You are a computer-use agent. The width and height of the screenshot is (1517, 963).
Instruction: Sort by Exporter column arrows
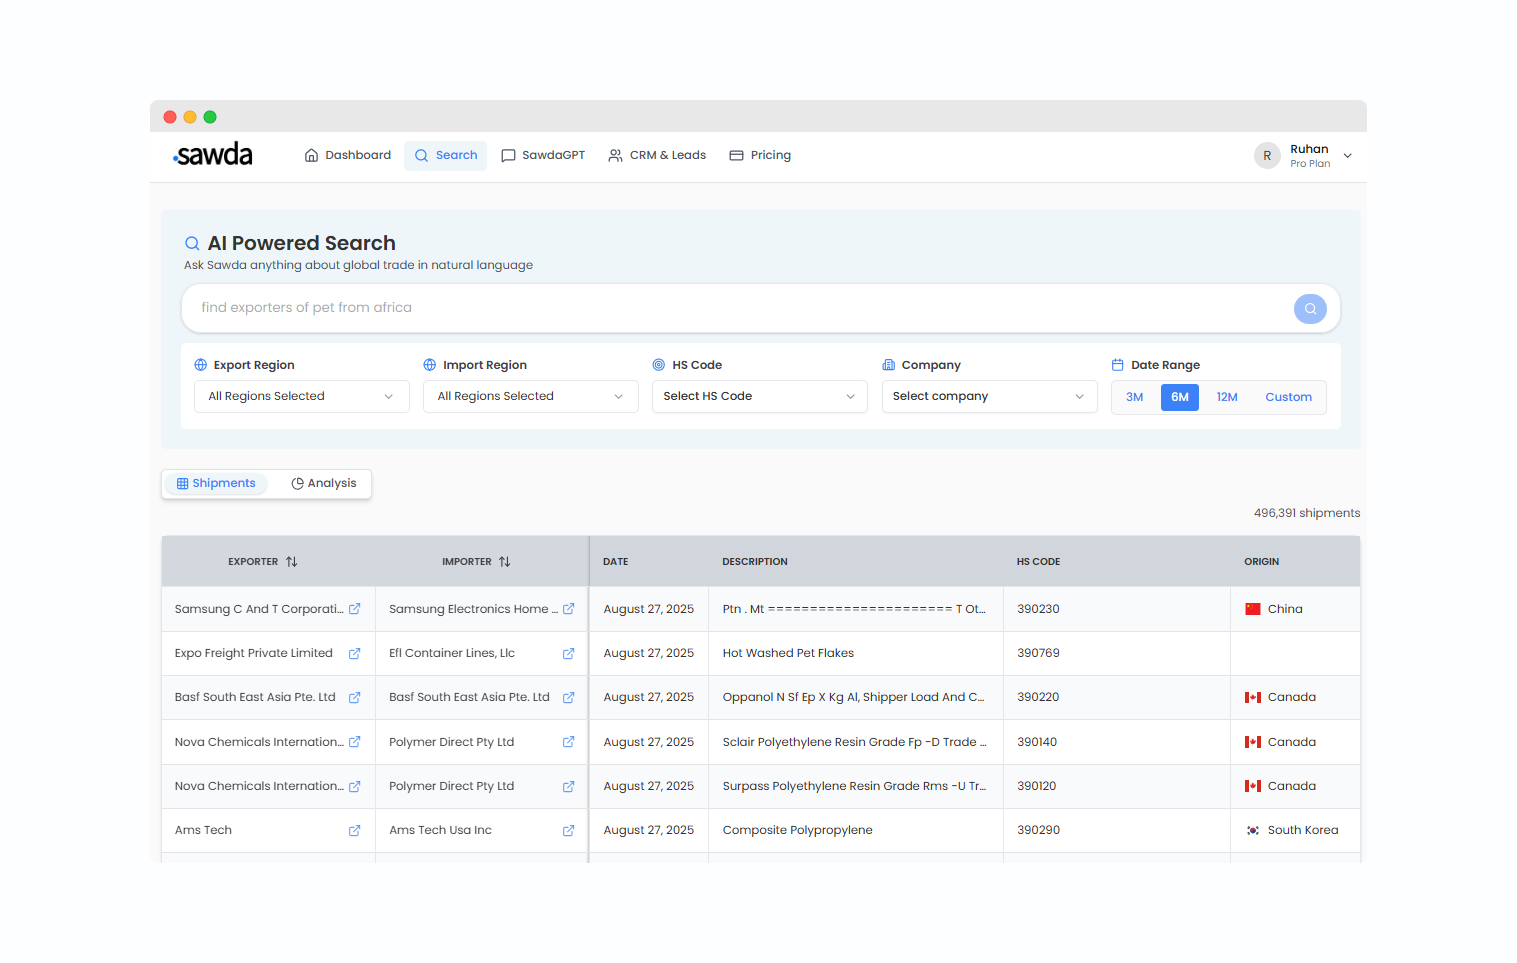click(292, 562)
